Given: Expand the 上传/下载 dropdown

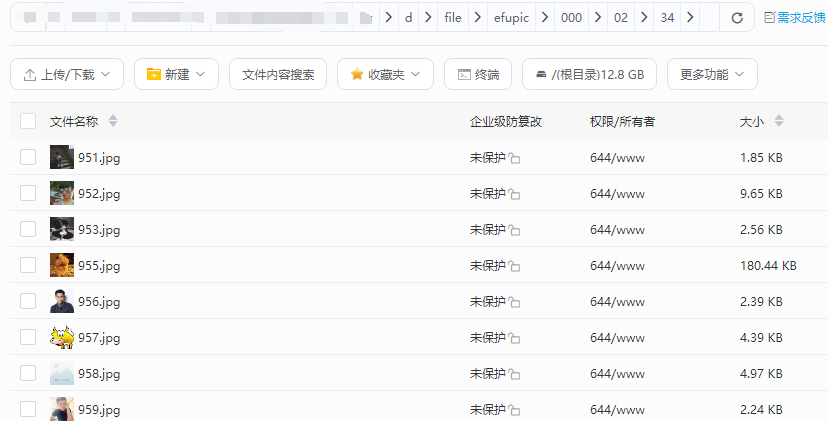Looking at the screenshot, I should click(67, 74).
